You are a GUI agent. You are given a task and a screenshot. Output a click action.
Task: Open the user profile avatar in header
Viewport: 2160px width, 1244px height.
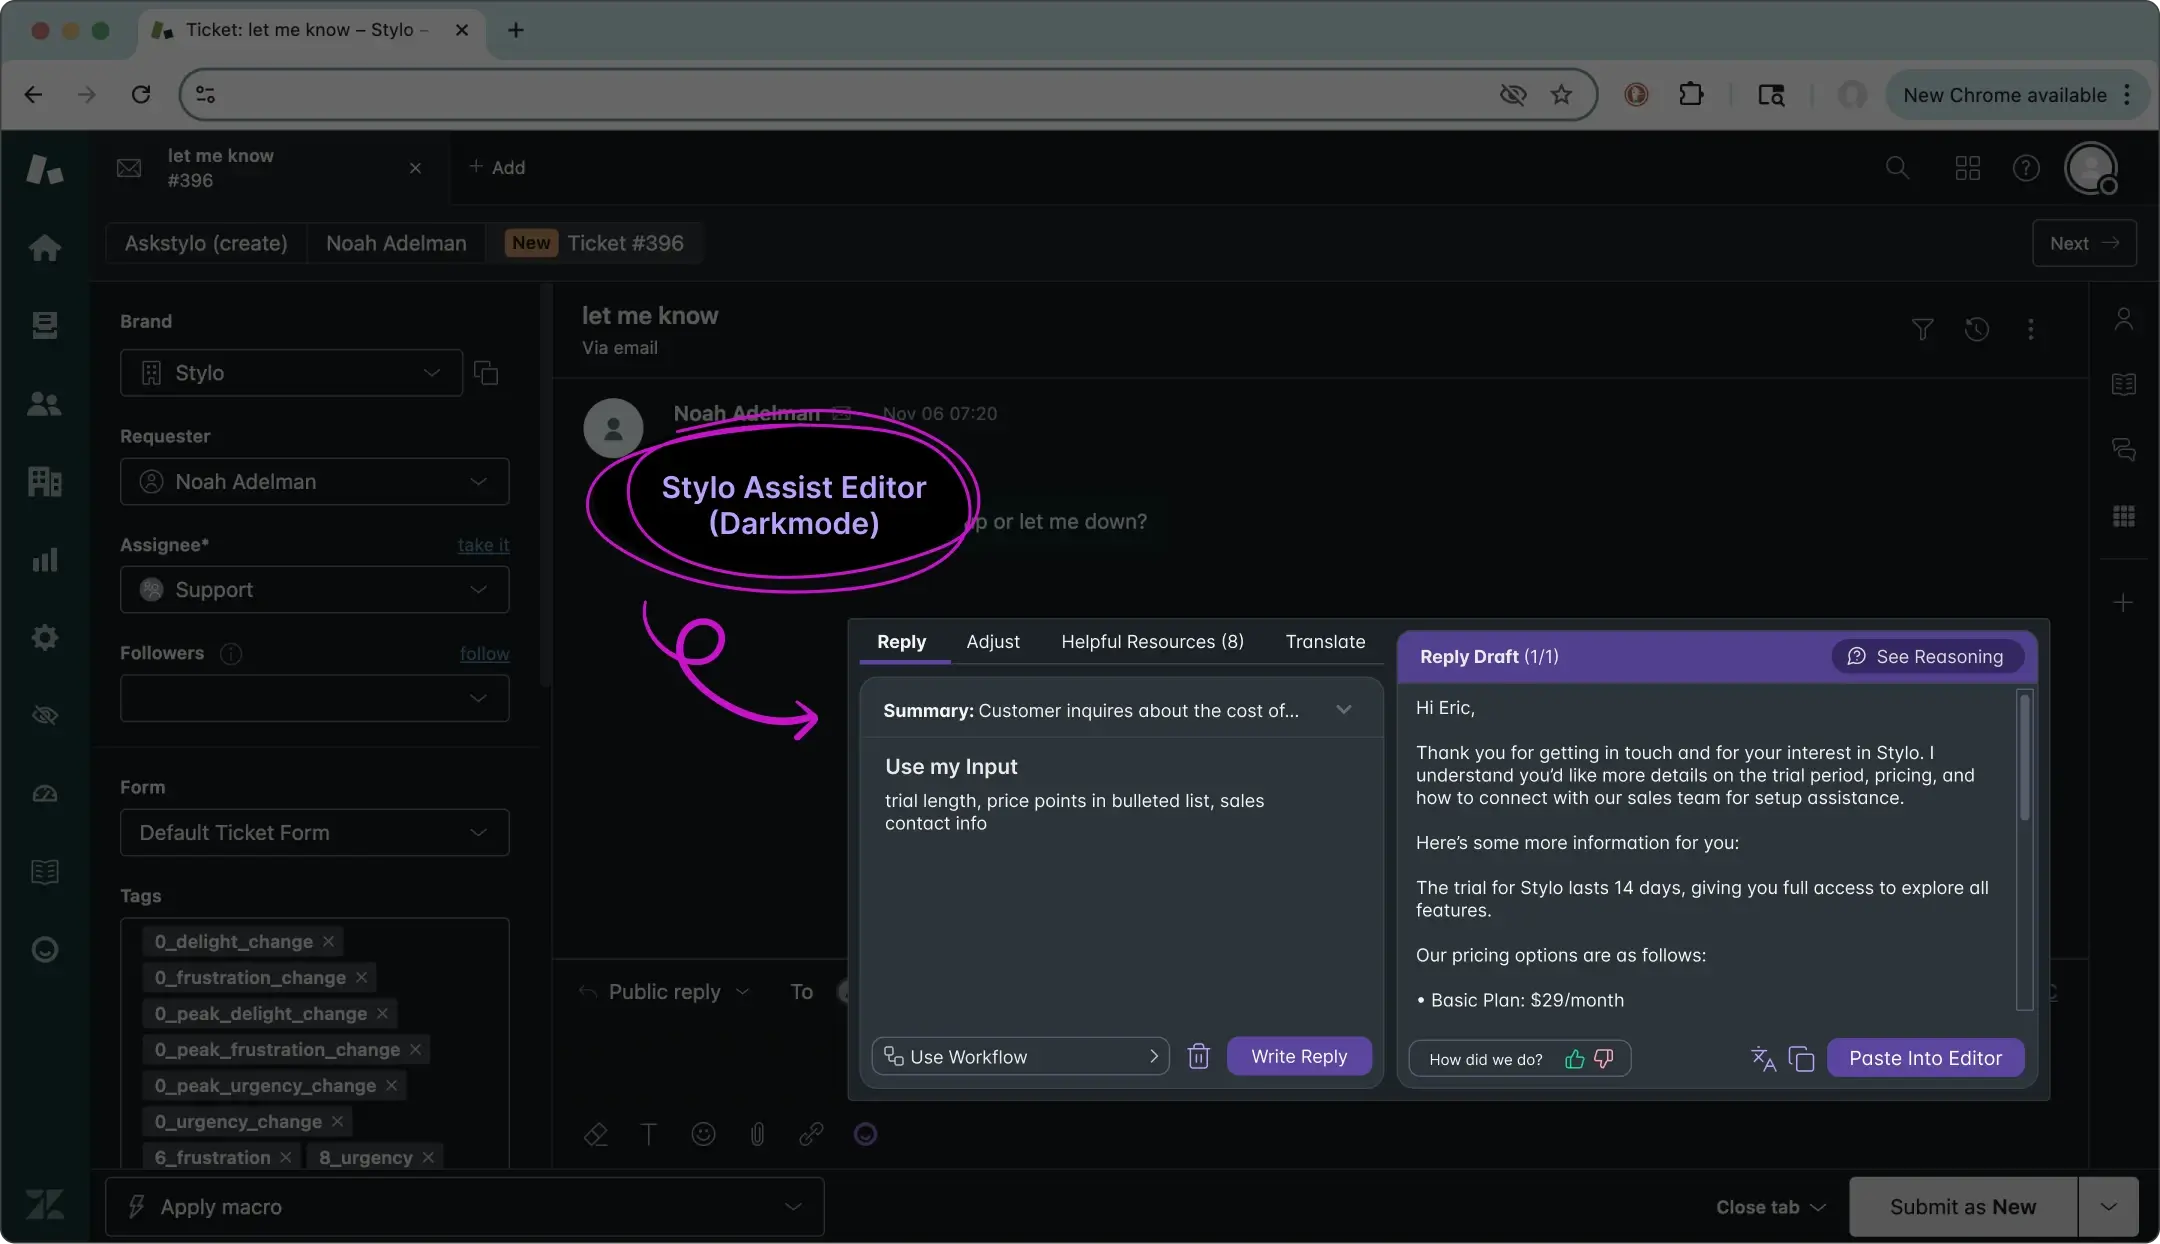(x=2091, y=168)
